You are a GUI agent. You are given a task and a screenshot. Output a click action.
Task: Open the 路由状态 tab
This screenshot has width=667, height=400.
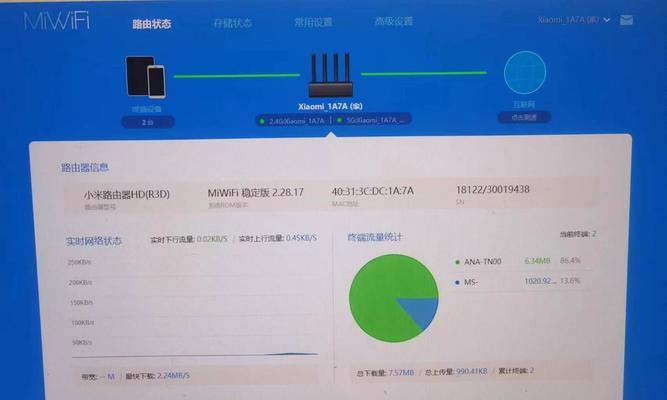click(152, 24)
